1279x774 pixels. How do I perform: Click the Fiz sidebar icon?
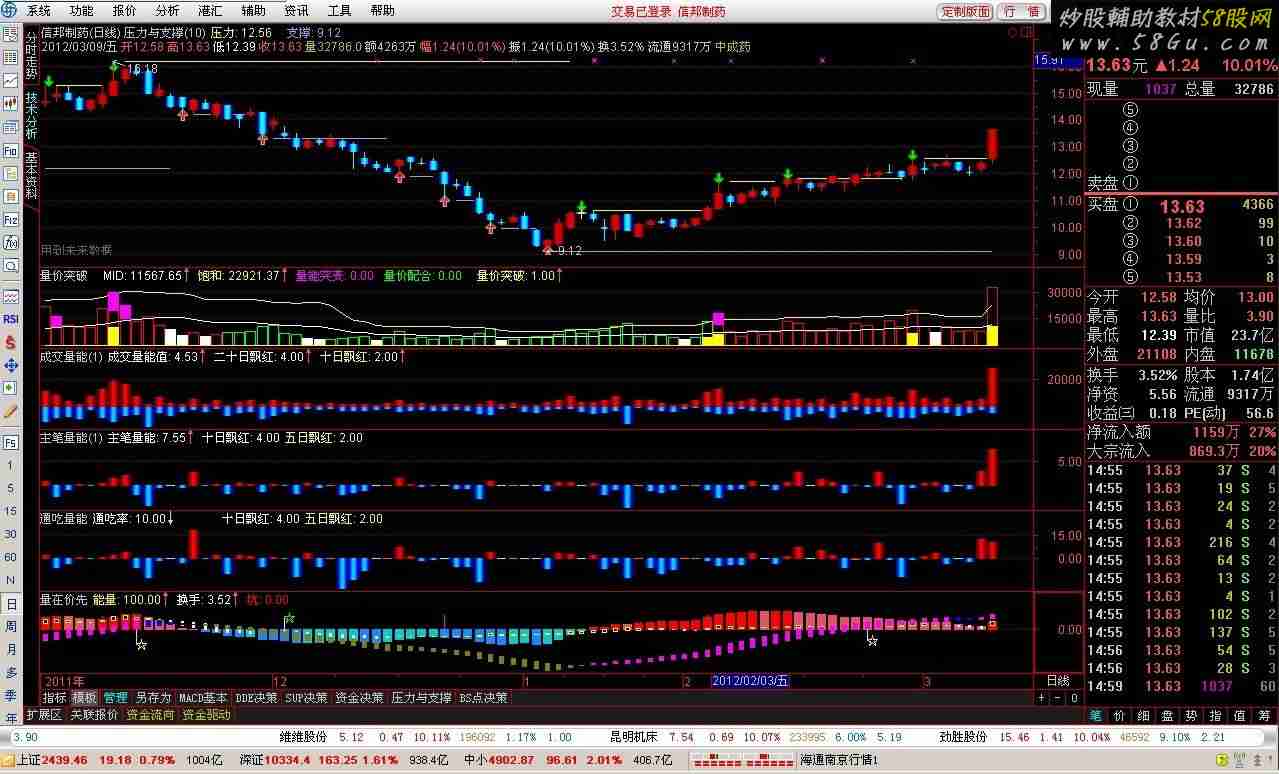coord(11,220)
